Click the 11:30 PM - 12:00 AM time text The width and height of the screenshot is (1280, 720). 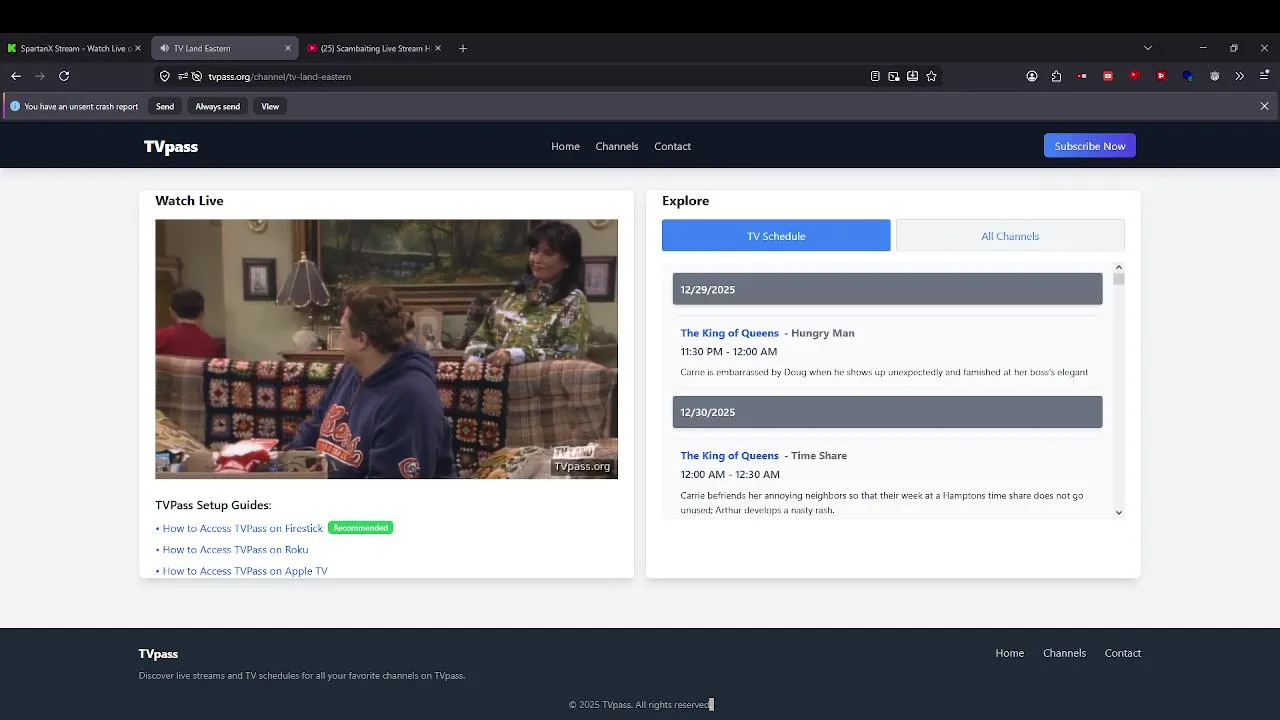click(728, 352)
